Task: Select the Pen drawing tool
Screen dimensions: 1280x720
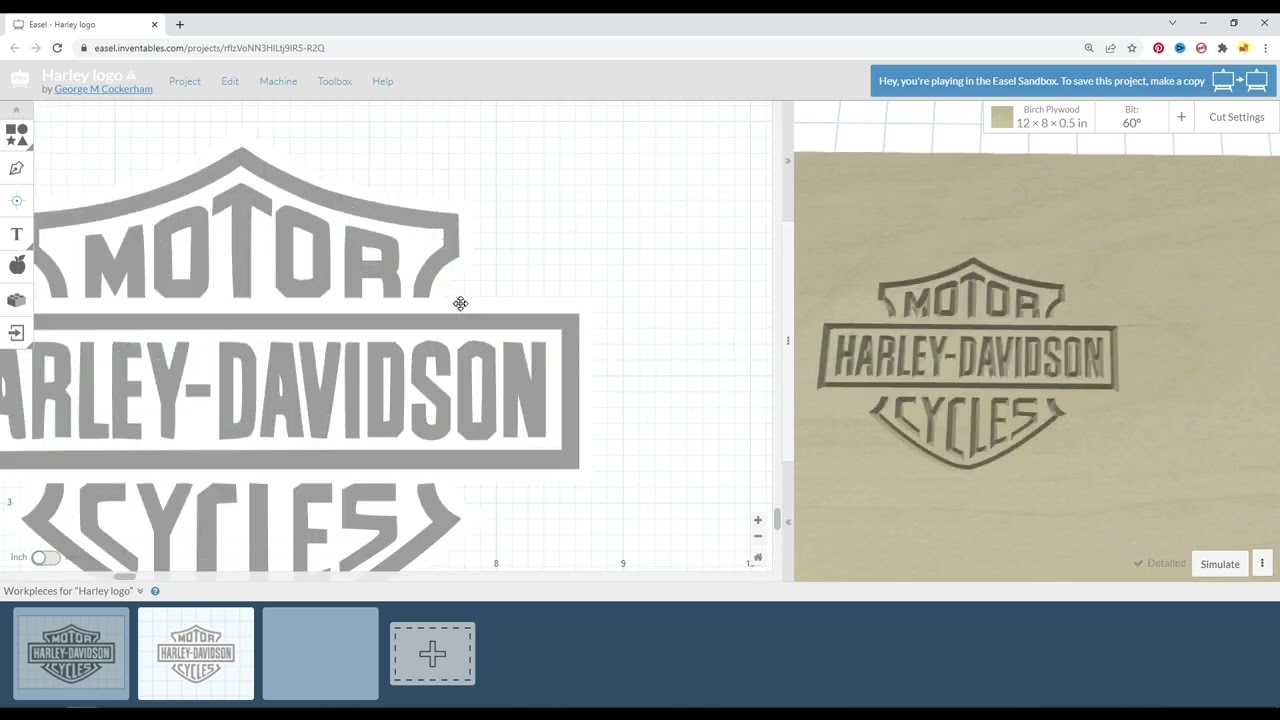Action: coord(17,168)
